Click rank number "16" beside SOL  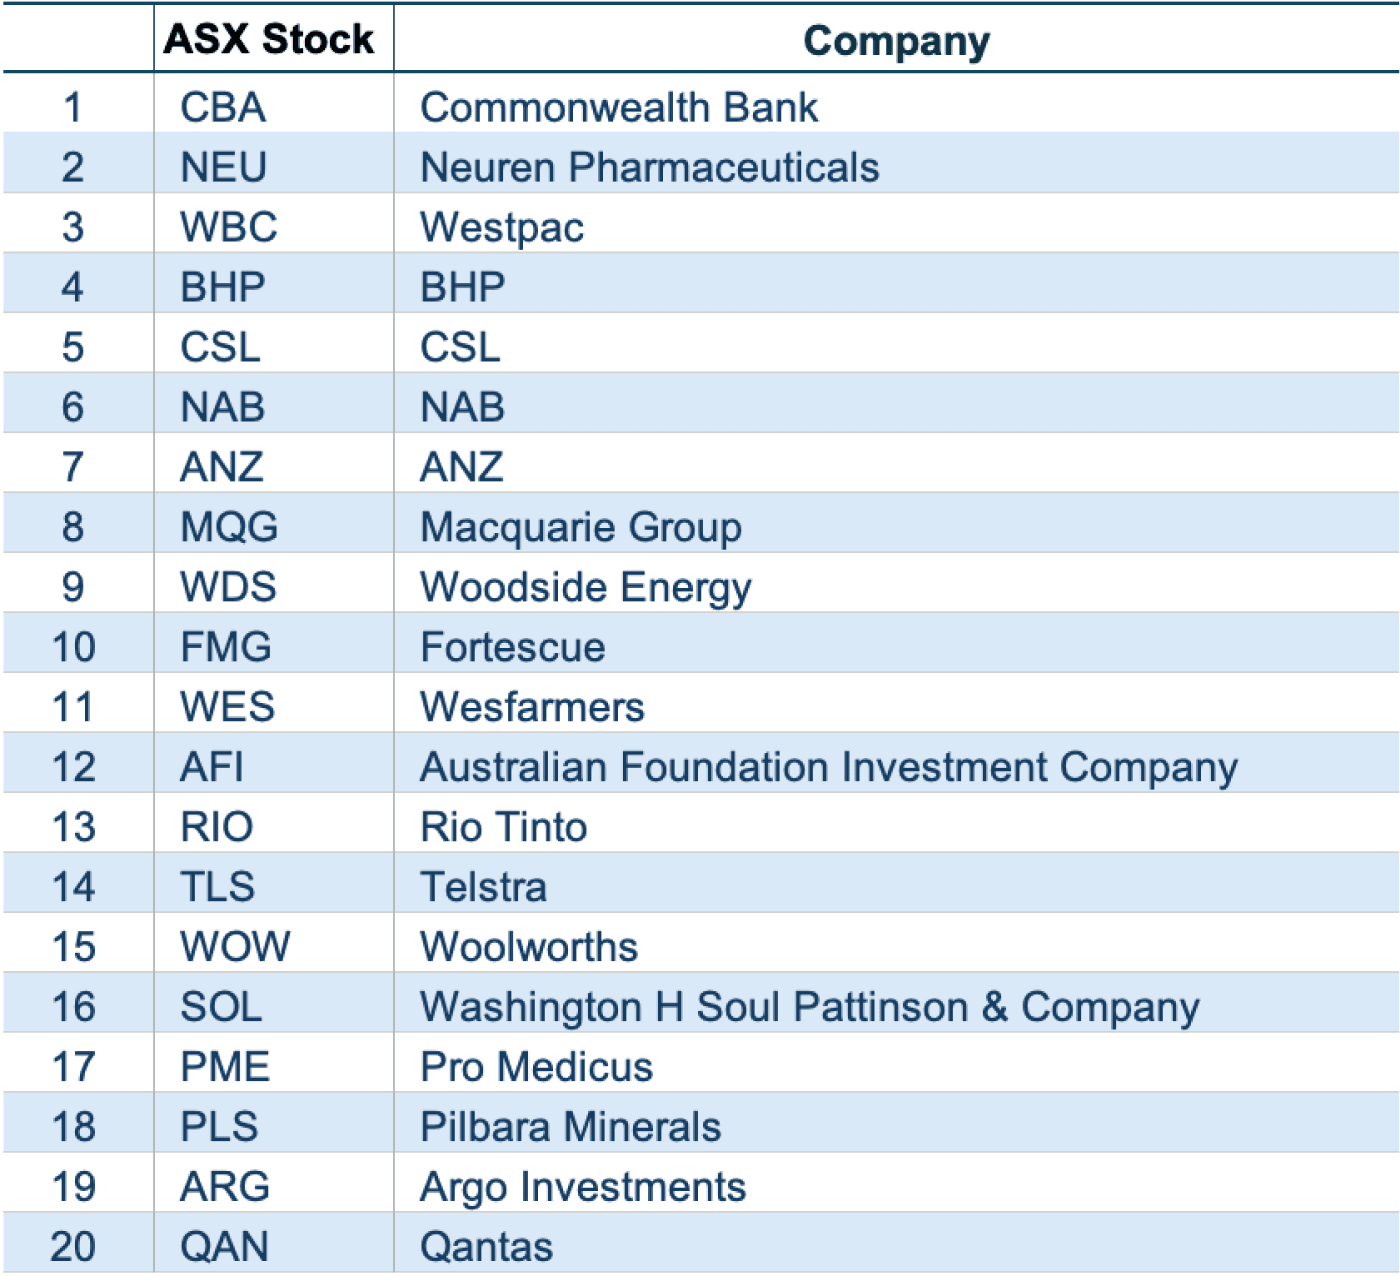(74, 1007)
